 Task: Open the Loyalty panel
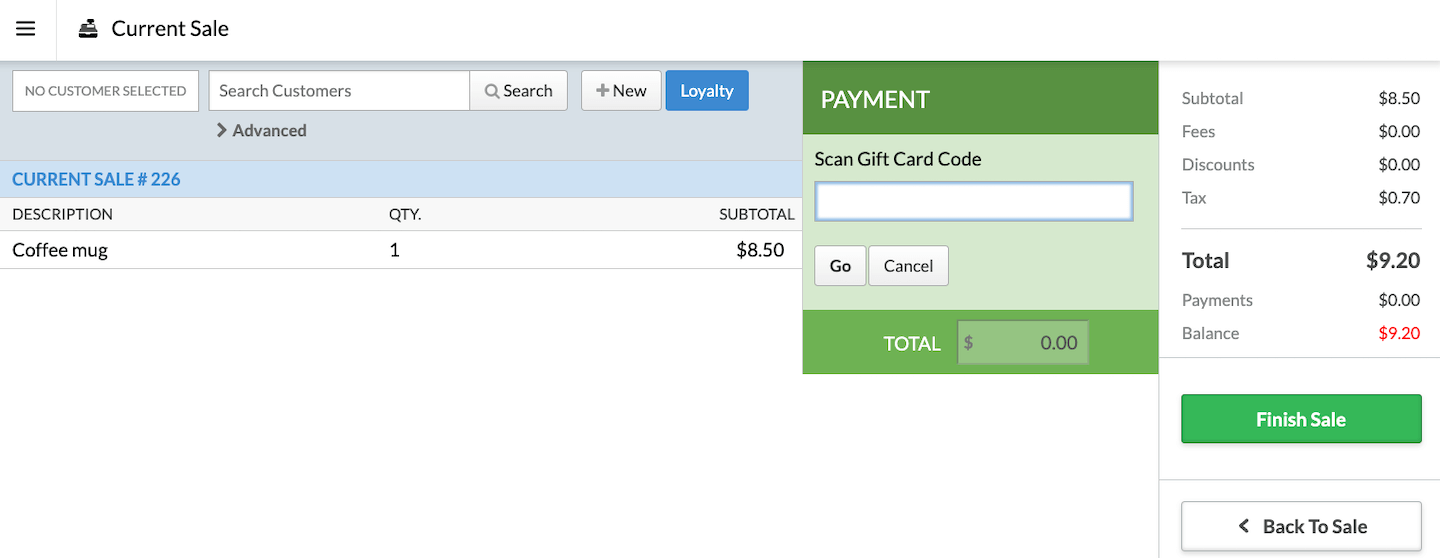click(707, 91)
